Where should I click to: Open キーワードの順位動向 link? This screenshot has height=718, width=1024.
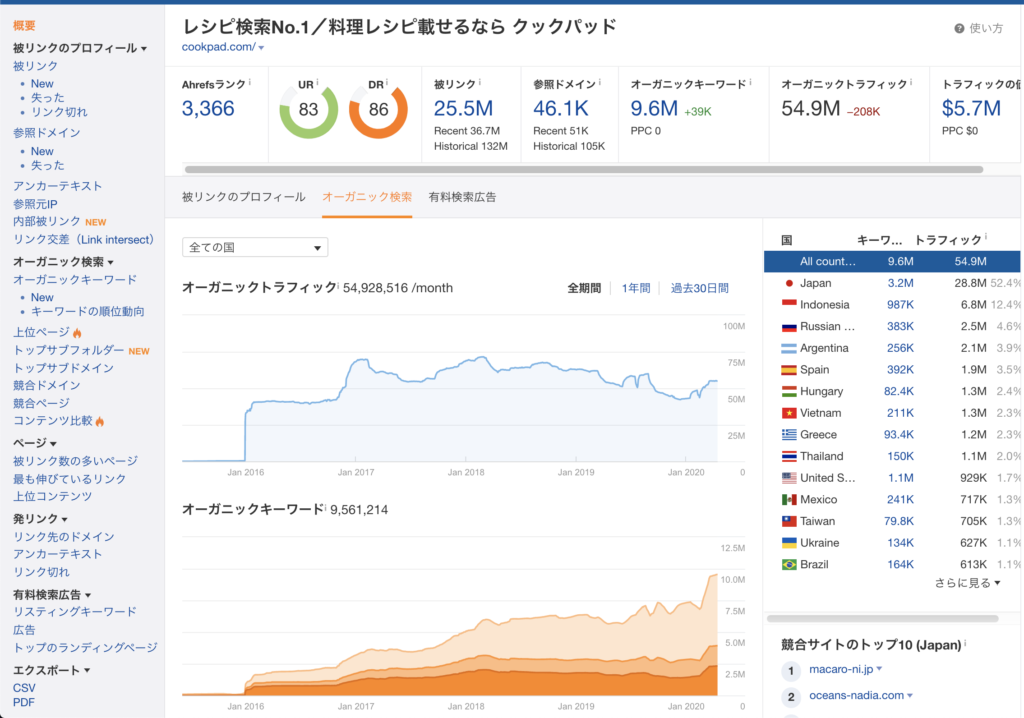(x=88, y=312)
